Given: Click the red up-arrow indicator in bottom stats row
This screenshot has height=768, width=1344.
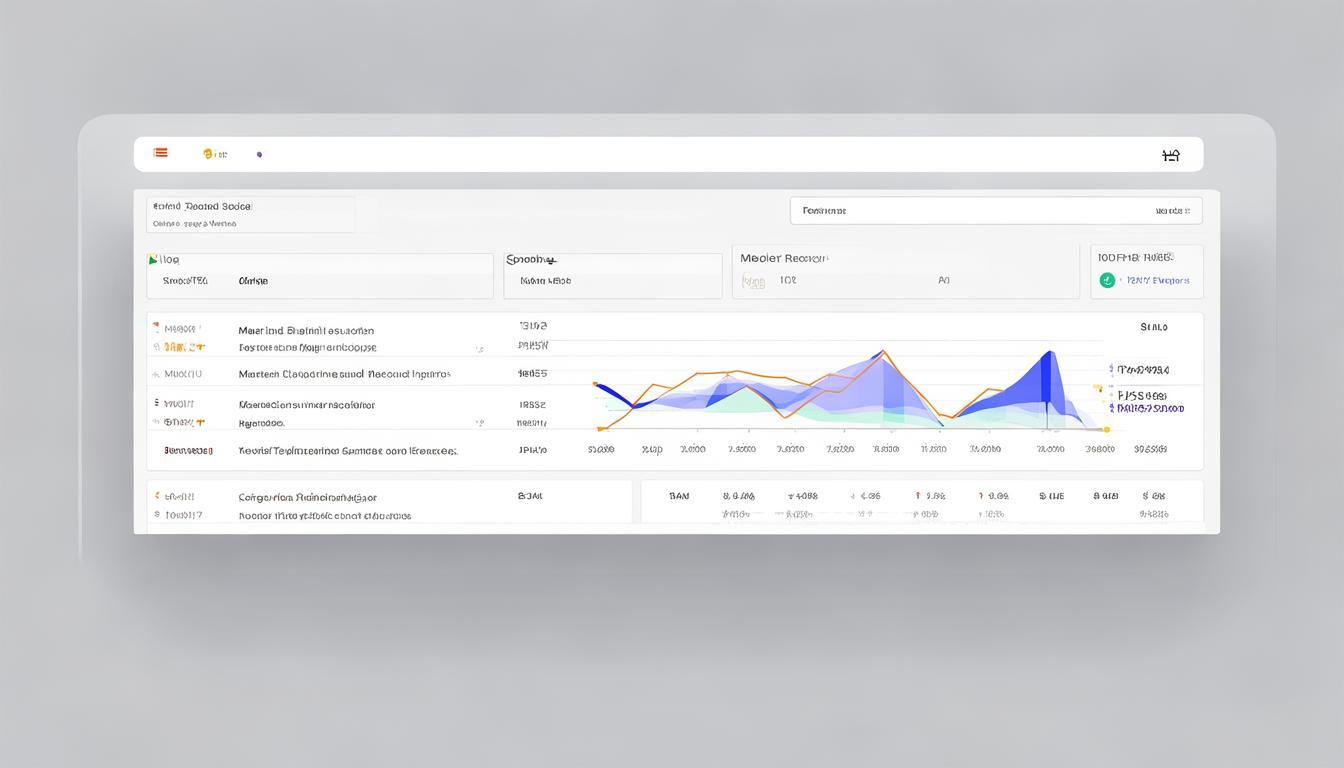Looking at the screenshot, I should (x=917, y=495).
